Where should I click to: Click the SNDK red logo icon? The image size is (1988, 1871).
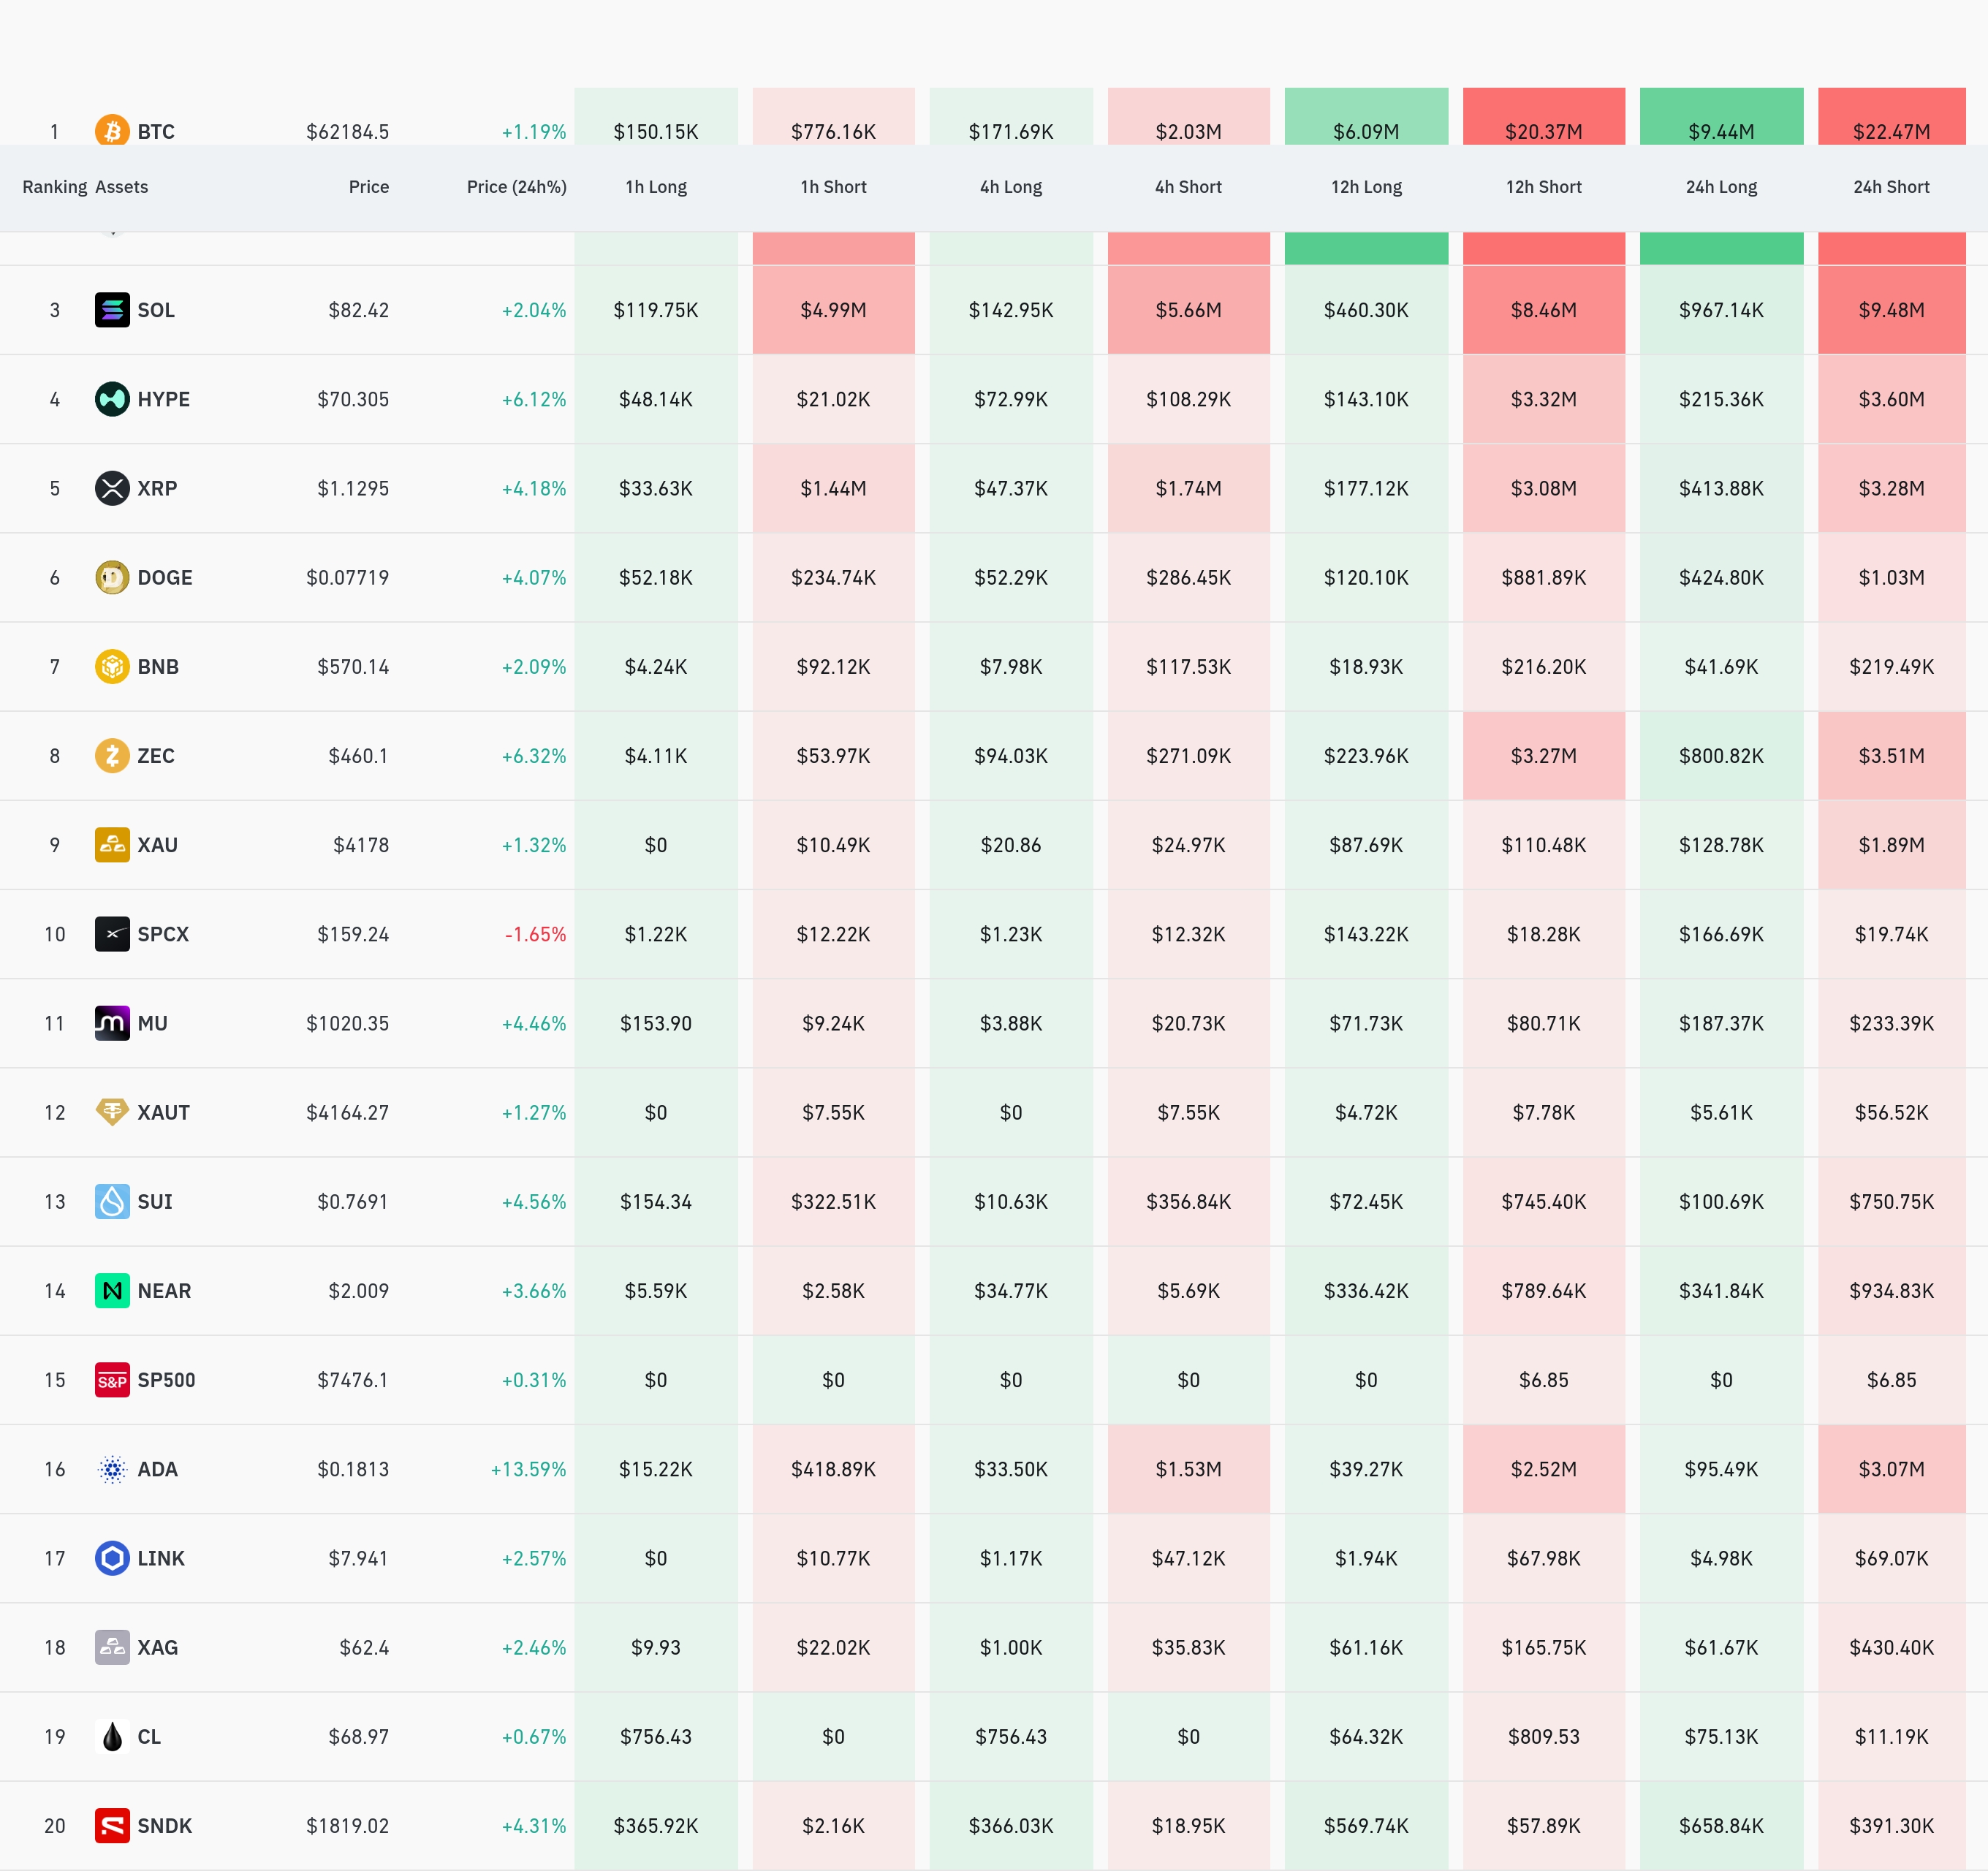tap(112, 1825)
